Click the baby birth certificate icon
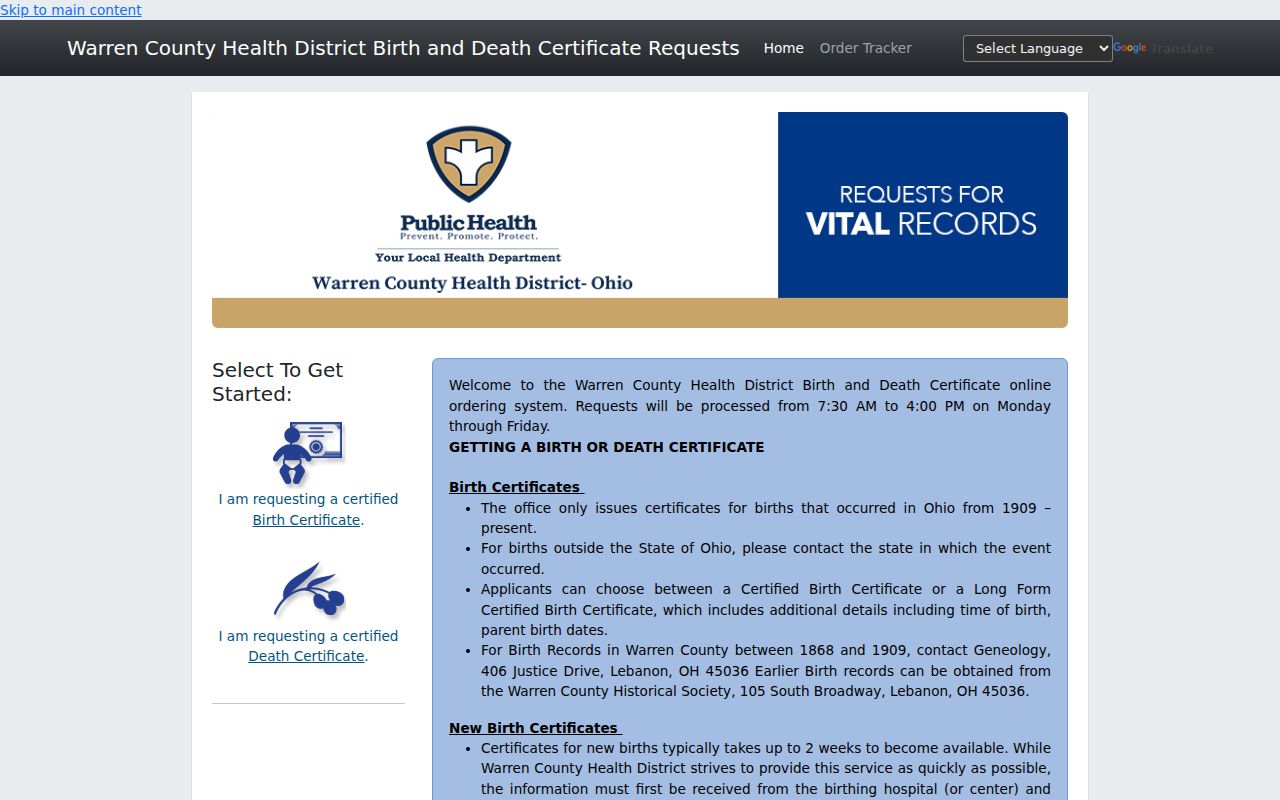The height and width of the screenshot is (800, 1280). (308, 453)
